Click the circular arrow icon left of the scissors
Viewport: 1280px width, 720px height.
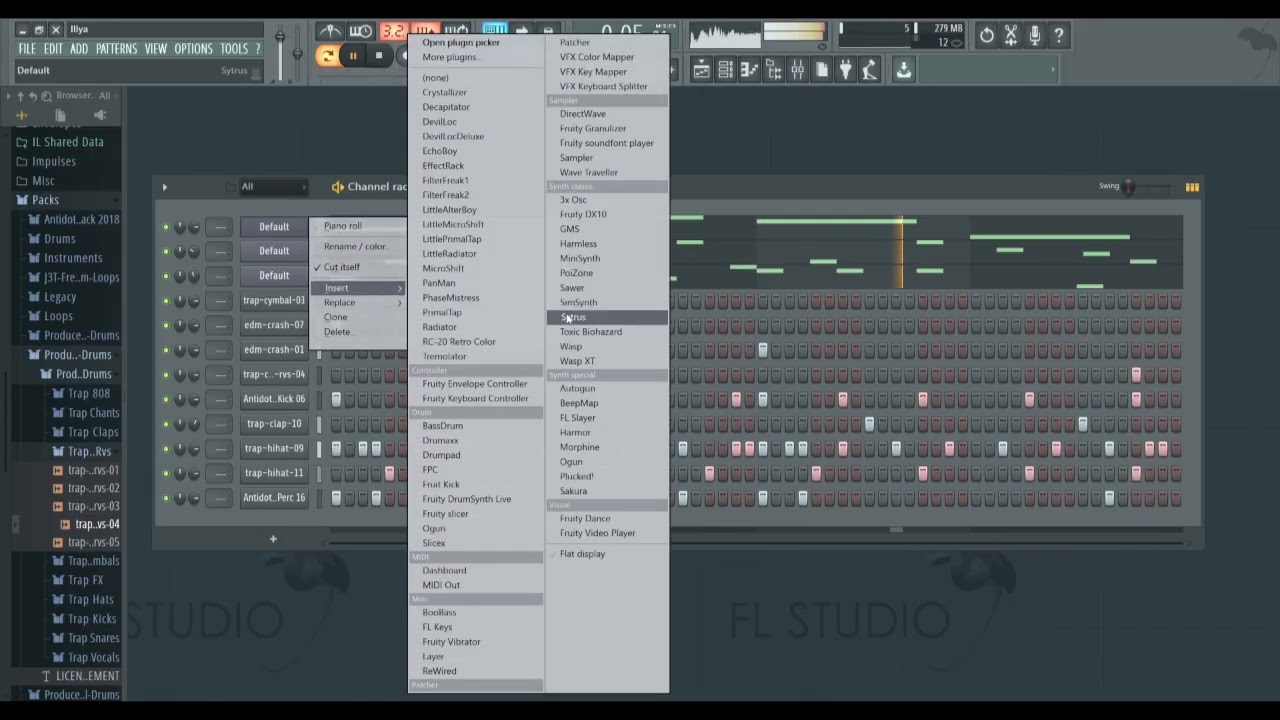tap(987, 35)
